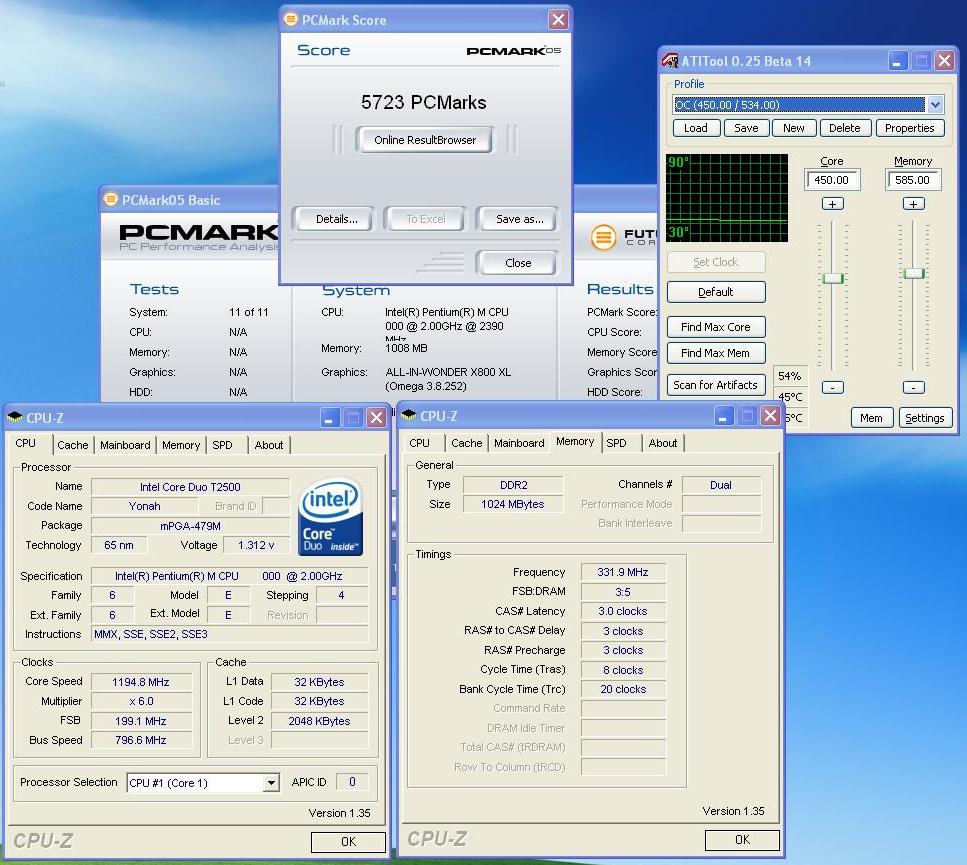
Task: Increase Core clock with plus button
Action: [833, 204]
